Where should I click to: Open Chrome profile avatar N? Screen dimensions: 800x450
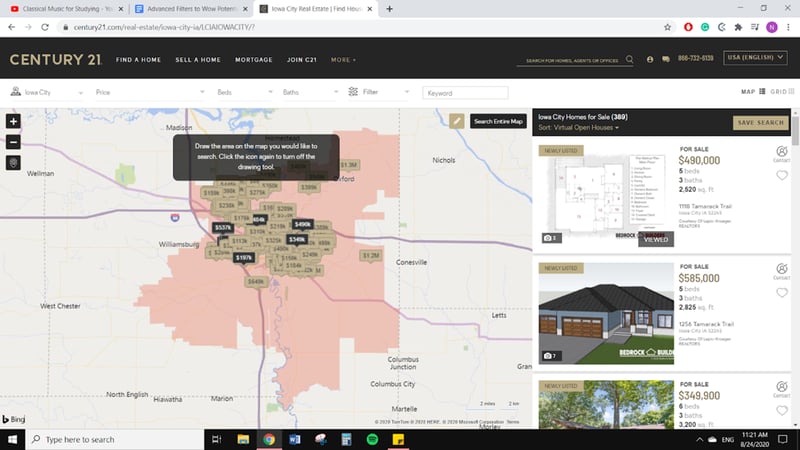(772, 27)
